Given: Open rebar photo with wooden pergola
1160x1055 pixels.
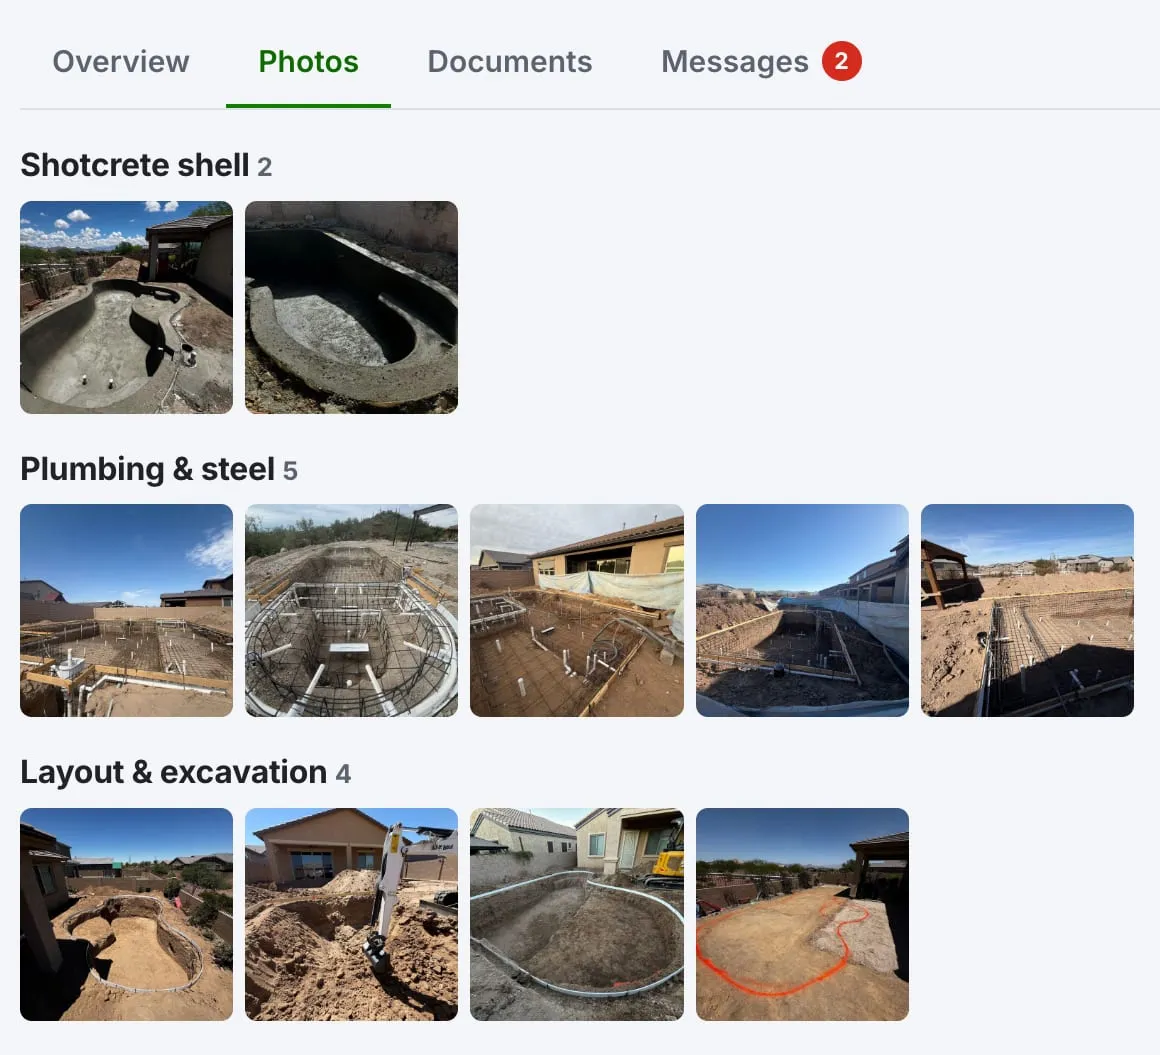Looking at the screenshot, I should click(1027, 610).
